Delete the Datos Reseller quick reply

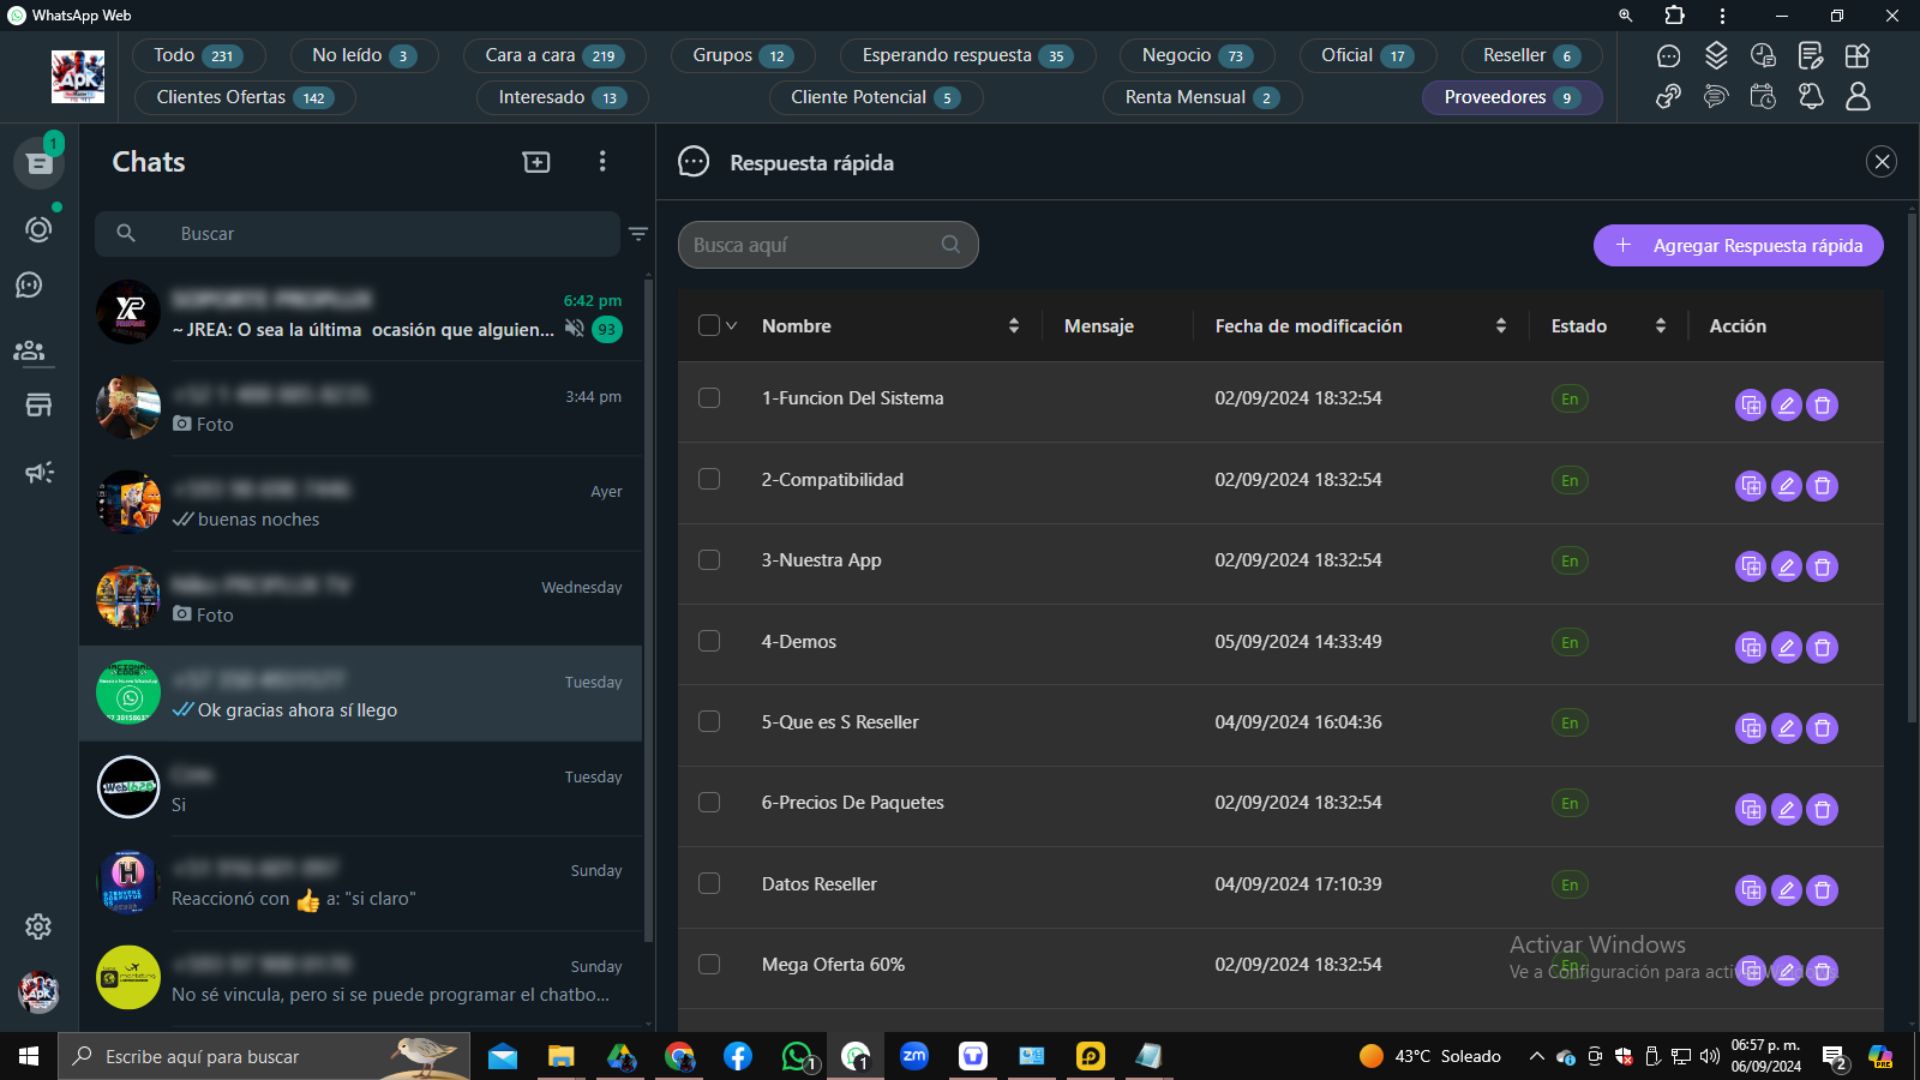pyautogui.click(x=1822, y=890)
